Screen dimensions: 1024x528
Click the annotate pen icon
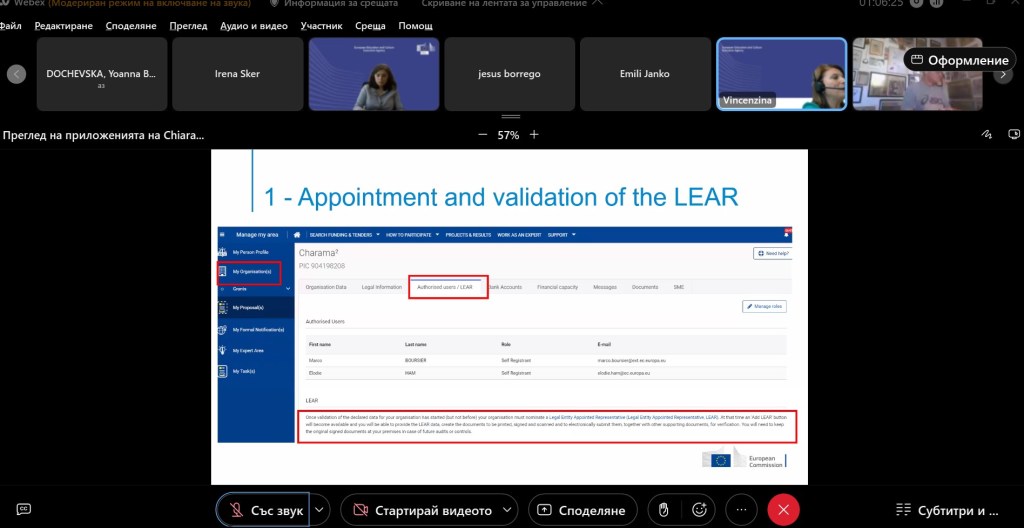987,135
